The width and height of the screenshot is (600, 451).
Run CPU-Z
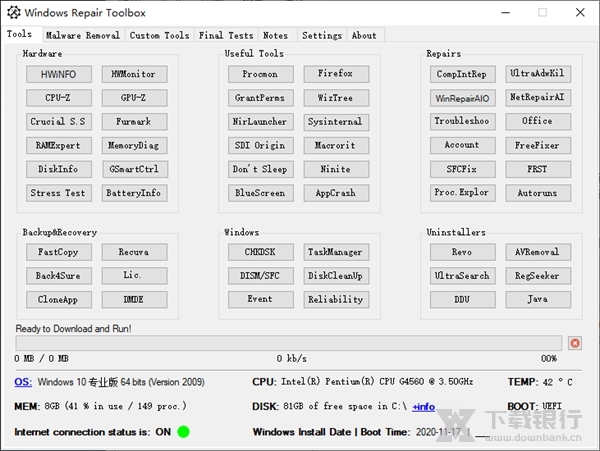59,98
